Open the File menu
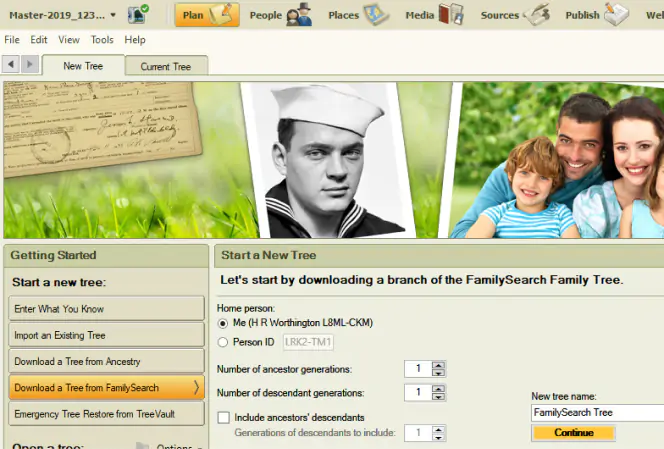664x449 pixels. [12, 40]
